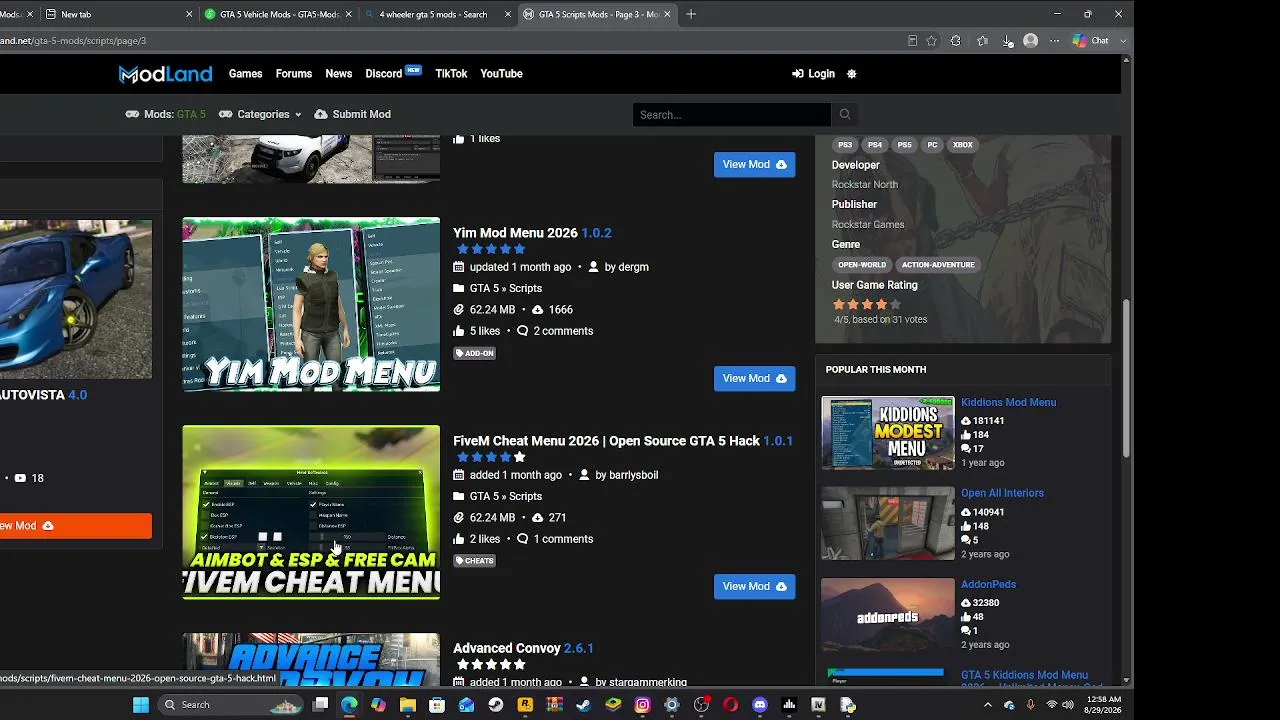The height and width of the screenshot is (720, 1280).
Task: Toggle the site dark/light theme icon
Action: [851, 74]
